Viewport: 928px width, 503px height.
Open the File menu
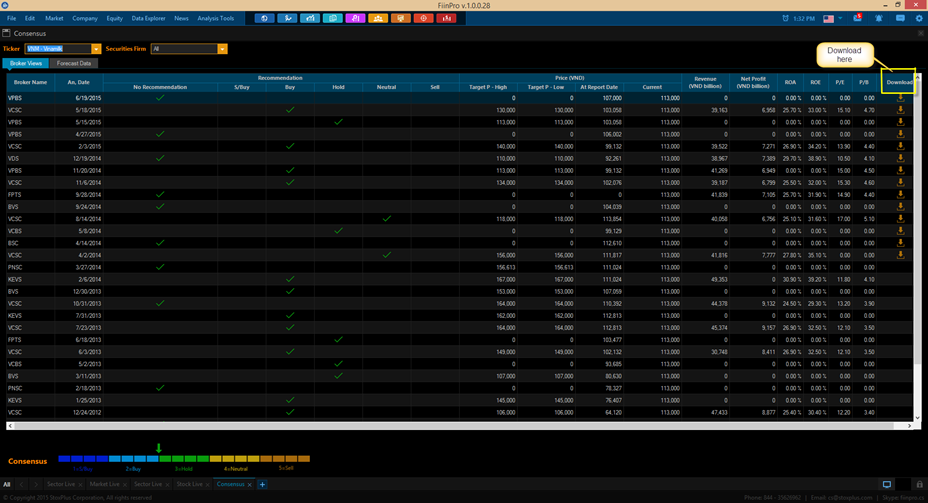click(x=11, y=18)
